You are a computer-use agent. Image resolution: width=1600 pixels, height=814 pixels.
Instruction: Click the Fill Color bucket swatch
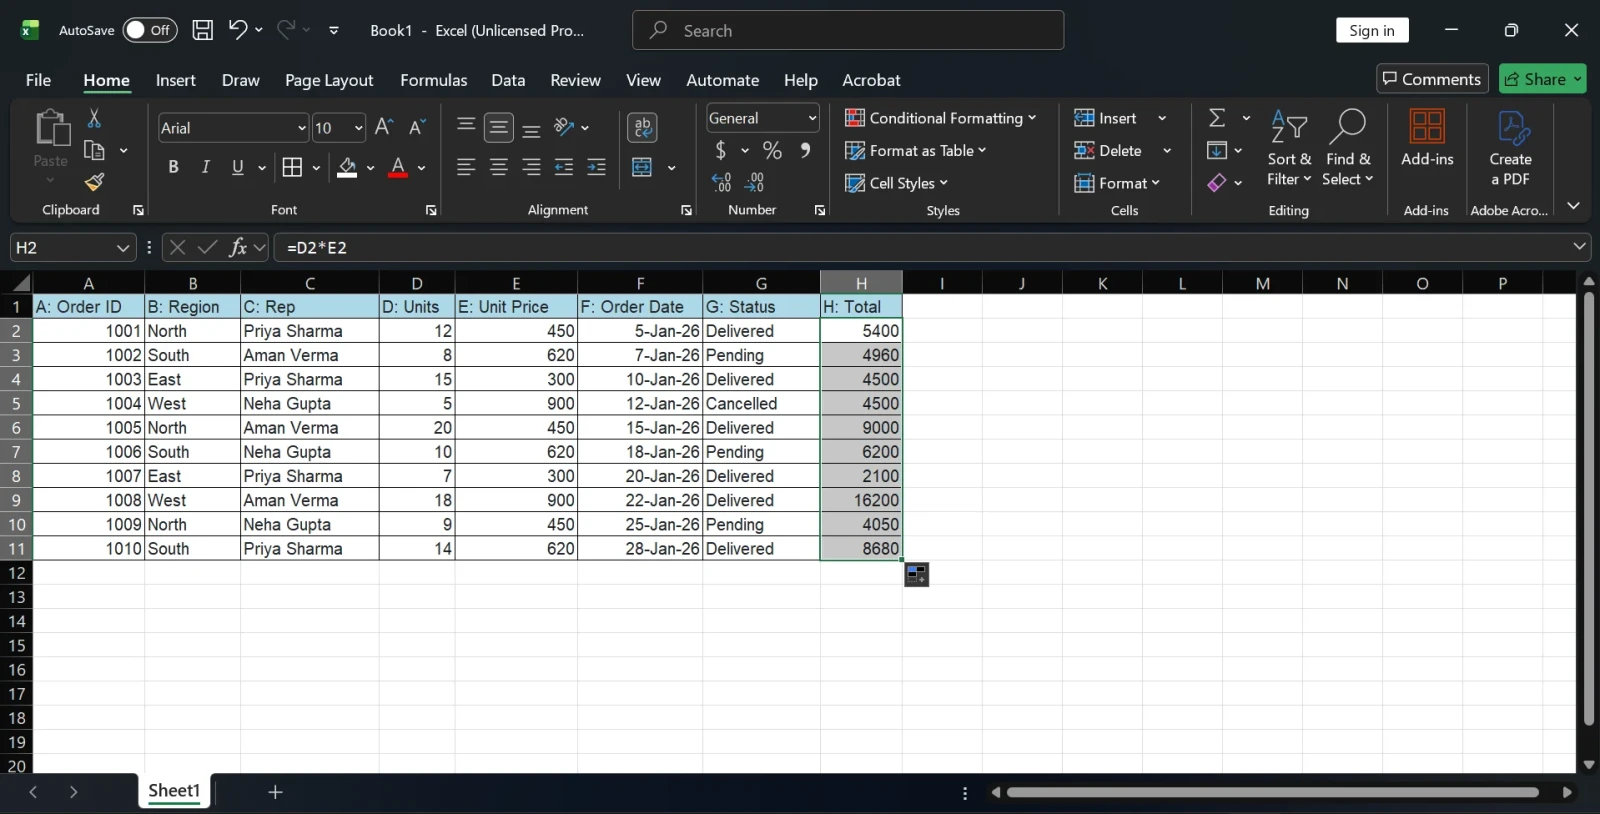click(x=347, y=167)
